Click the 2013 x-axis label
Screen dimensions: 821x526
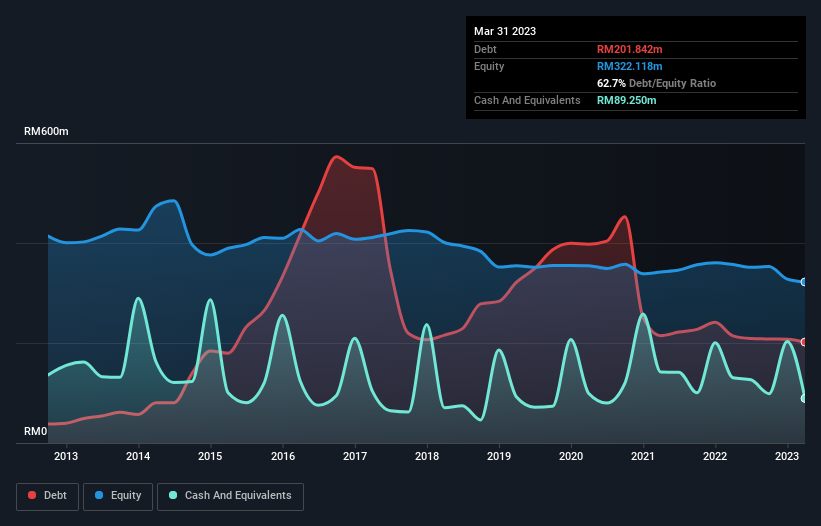(x=66, y=456)
